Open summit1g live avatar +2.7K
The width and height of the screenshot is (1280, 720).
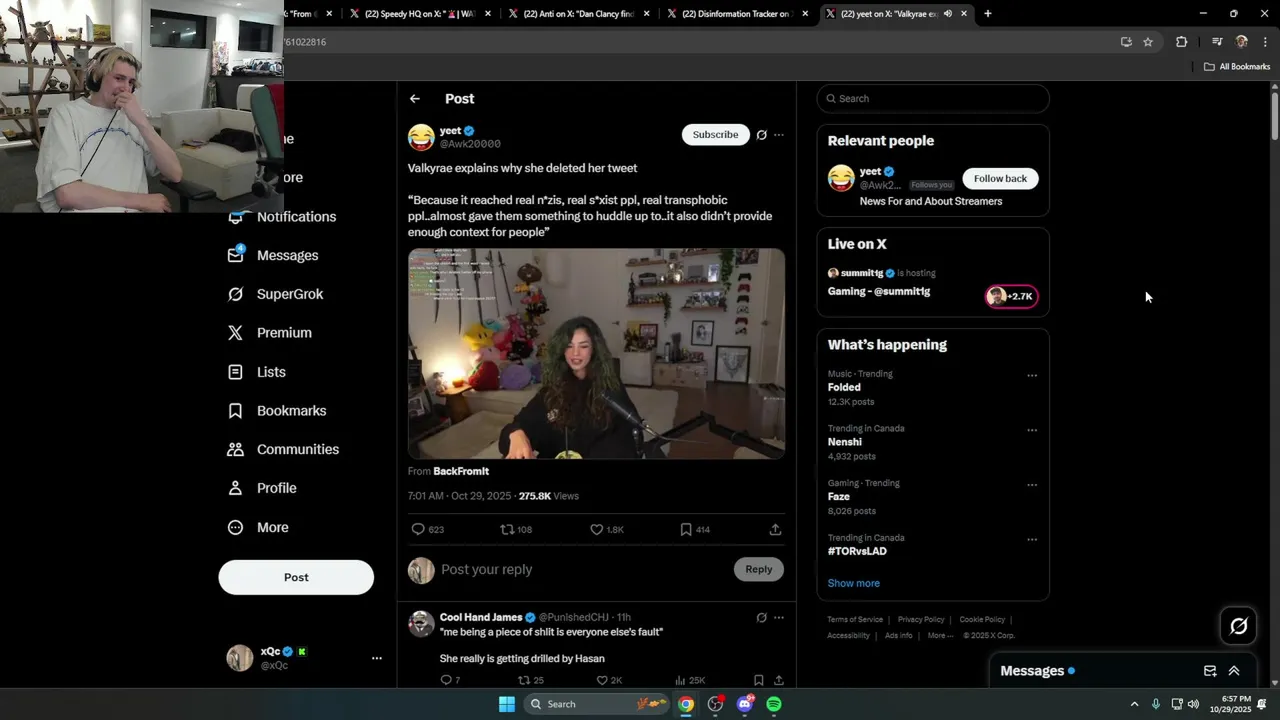tap(1012, 296)
